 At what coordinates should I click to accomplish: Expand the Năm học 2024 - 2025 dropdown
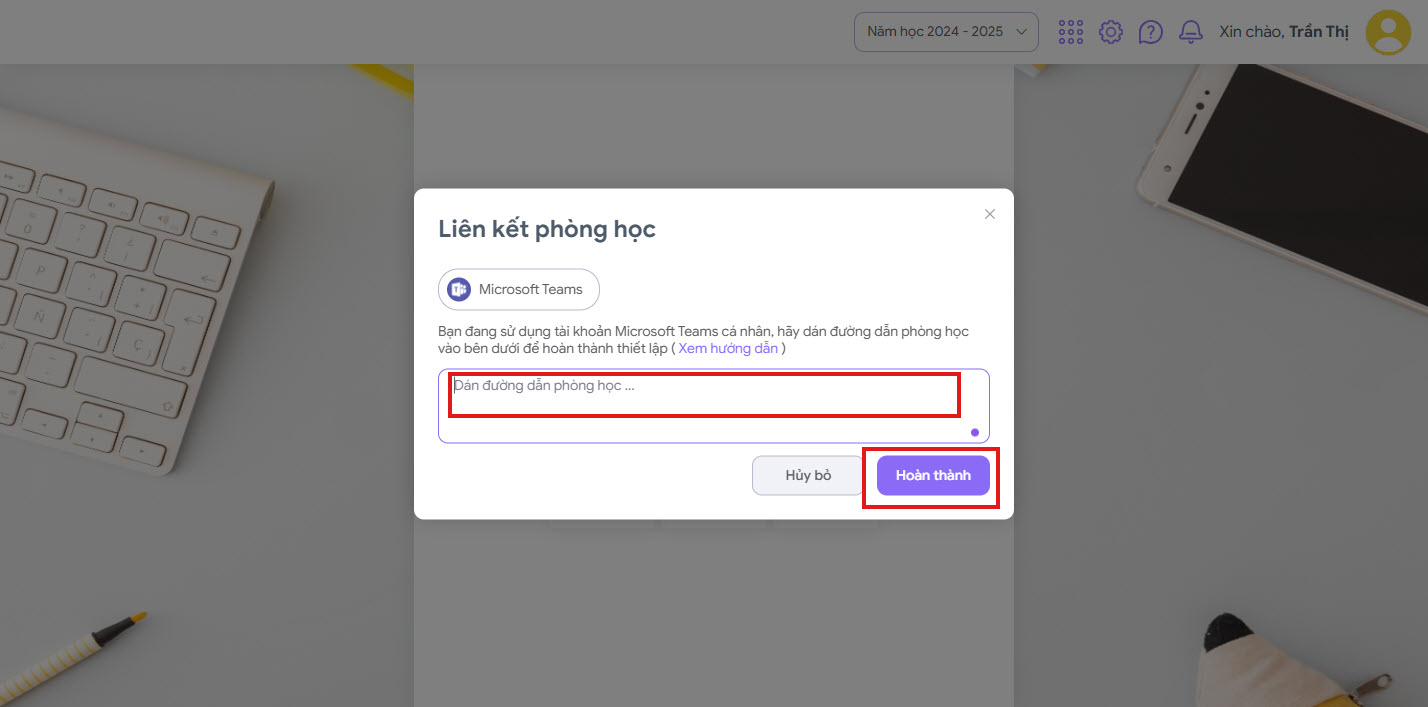pyautogui.click(x=945, y=32)
